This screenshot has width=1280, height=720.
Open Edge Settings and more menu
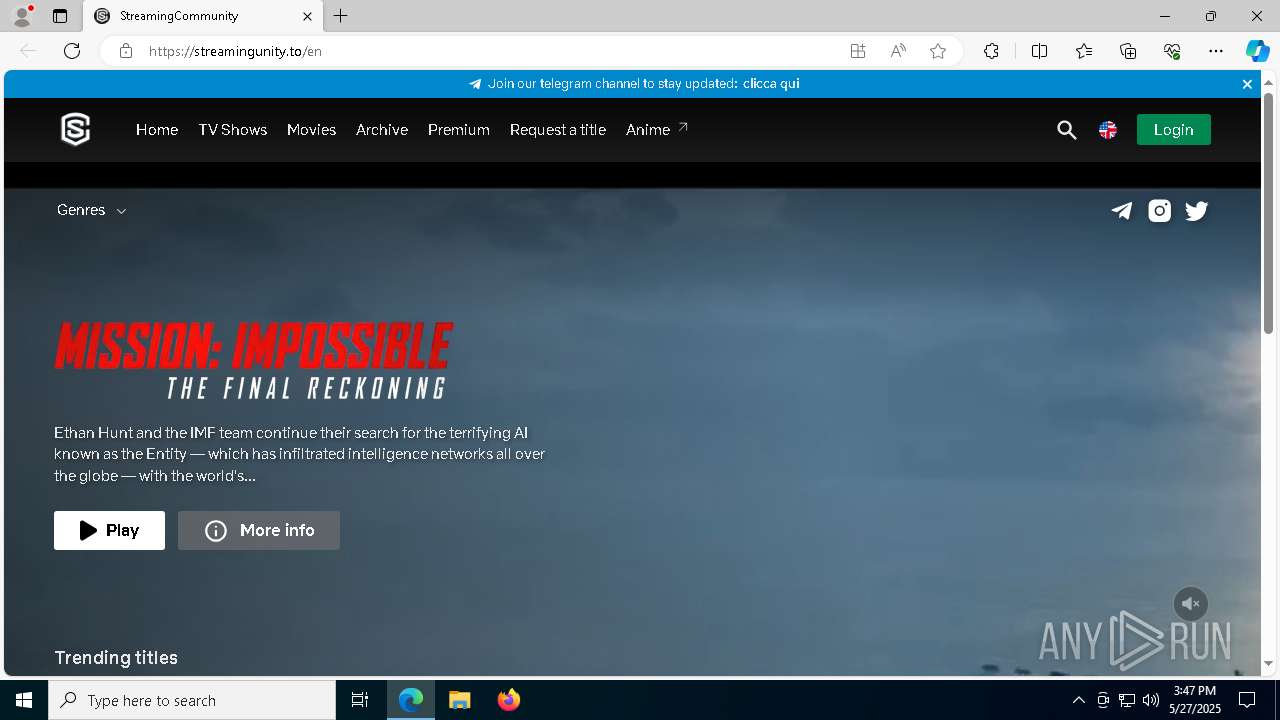coord(1216,51)
